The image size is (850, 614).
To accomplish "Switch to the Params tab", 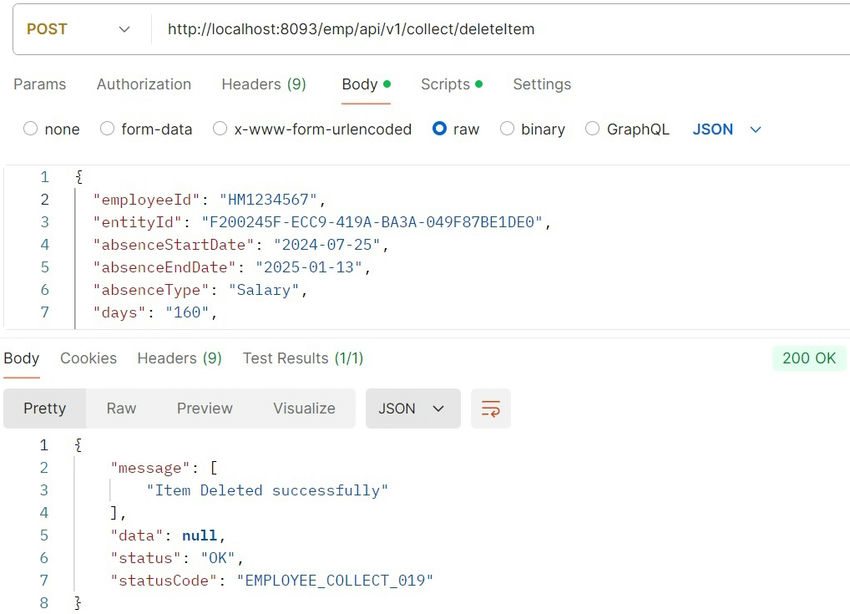I will pos(40,84).
